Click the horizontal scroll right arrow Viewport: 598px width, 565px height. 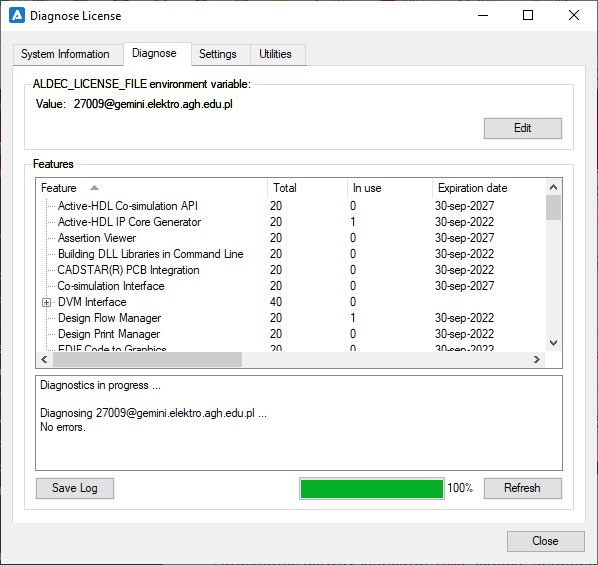[537, 359]
